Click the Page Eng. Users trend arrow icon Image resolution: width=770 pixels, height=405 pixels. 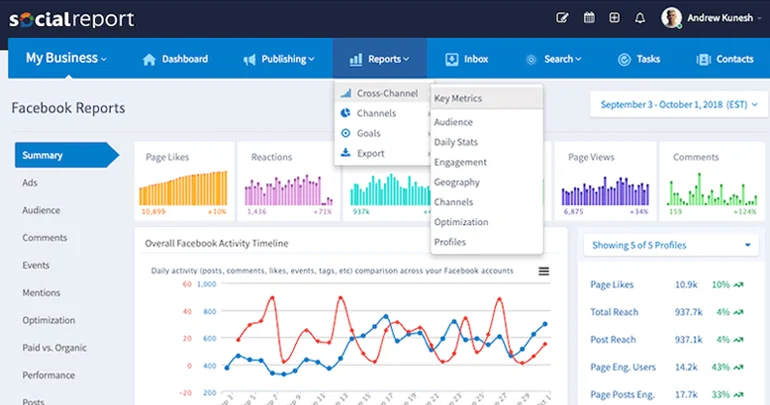tap(738, 367)
